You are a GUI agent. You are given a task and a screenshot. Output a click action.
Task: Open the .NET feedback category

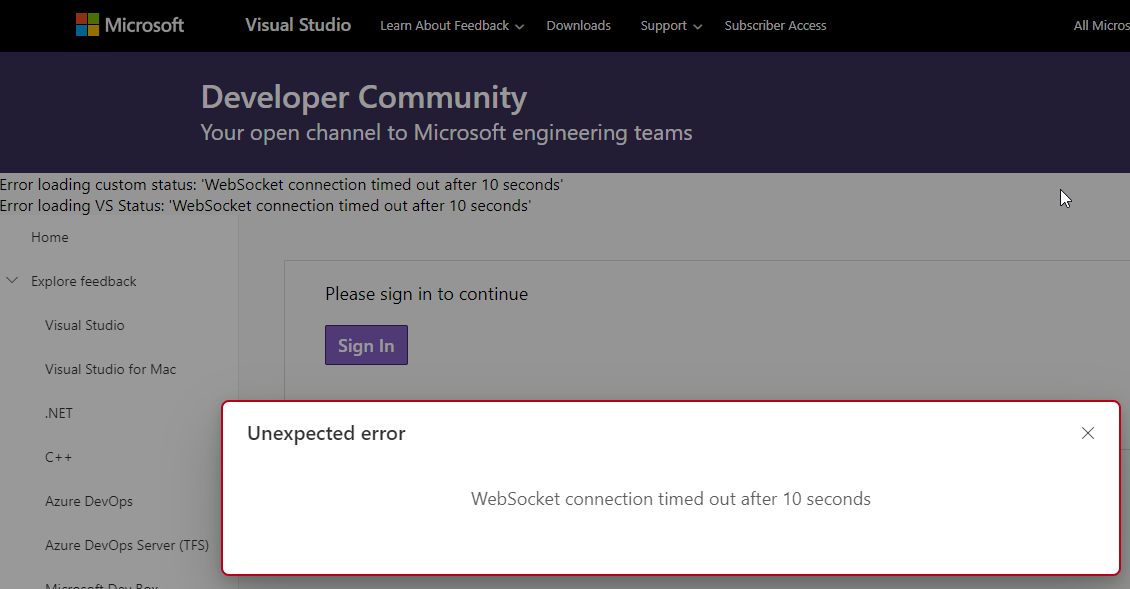pos(58,413)
